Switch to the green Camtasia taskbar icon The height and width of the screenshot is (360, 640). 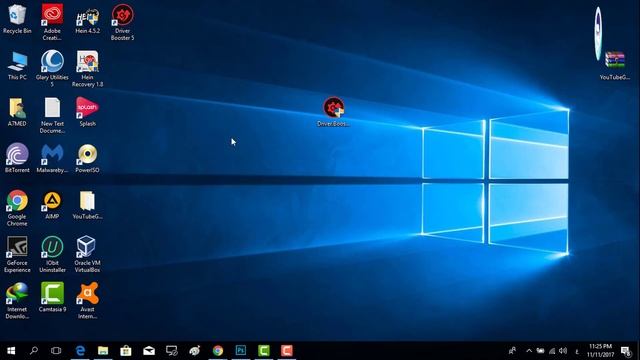click(x=264, y=351)
